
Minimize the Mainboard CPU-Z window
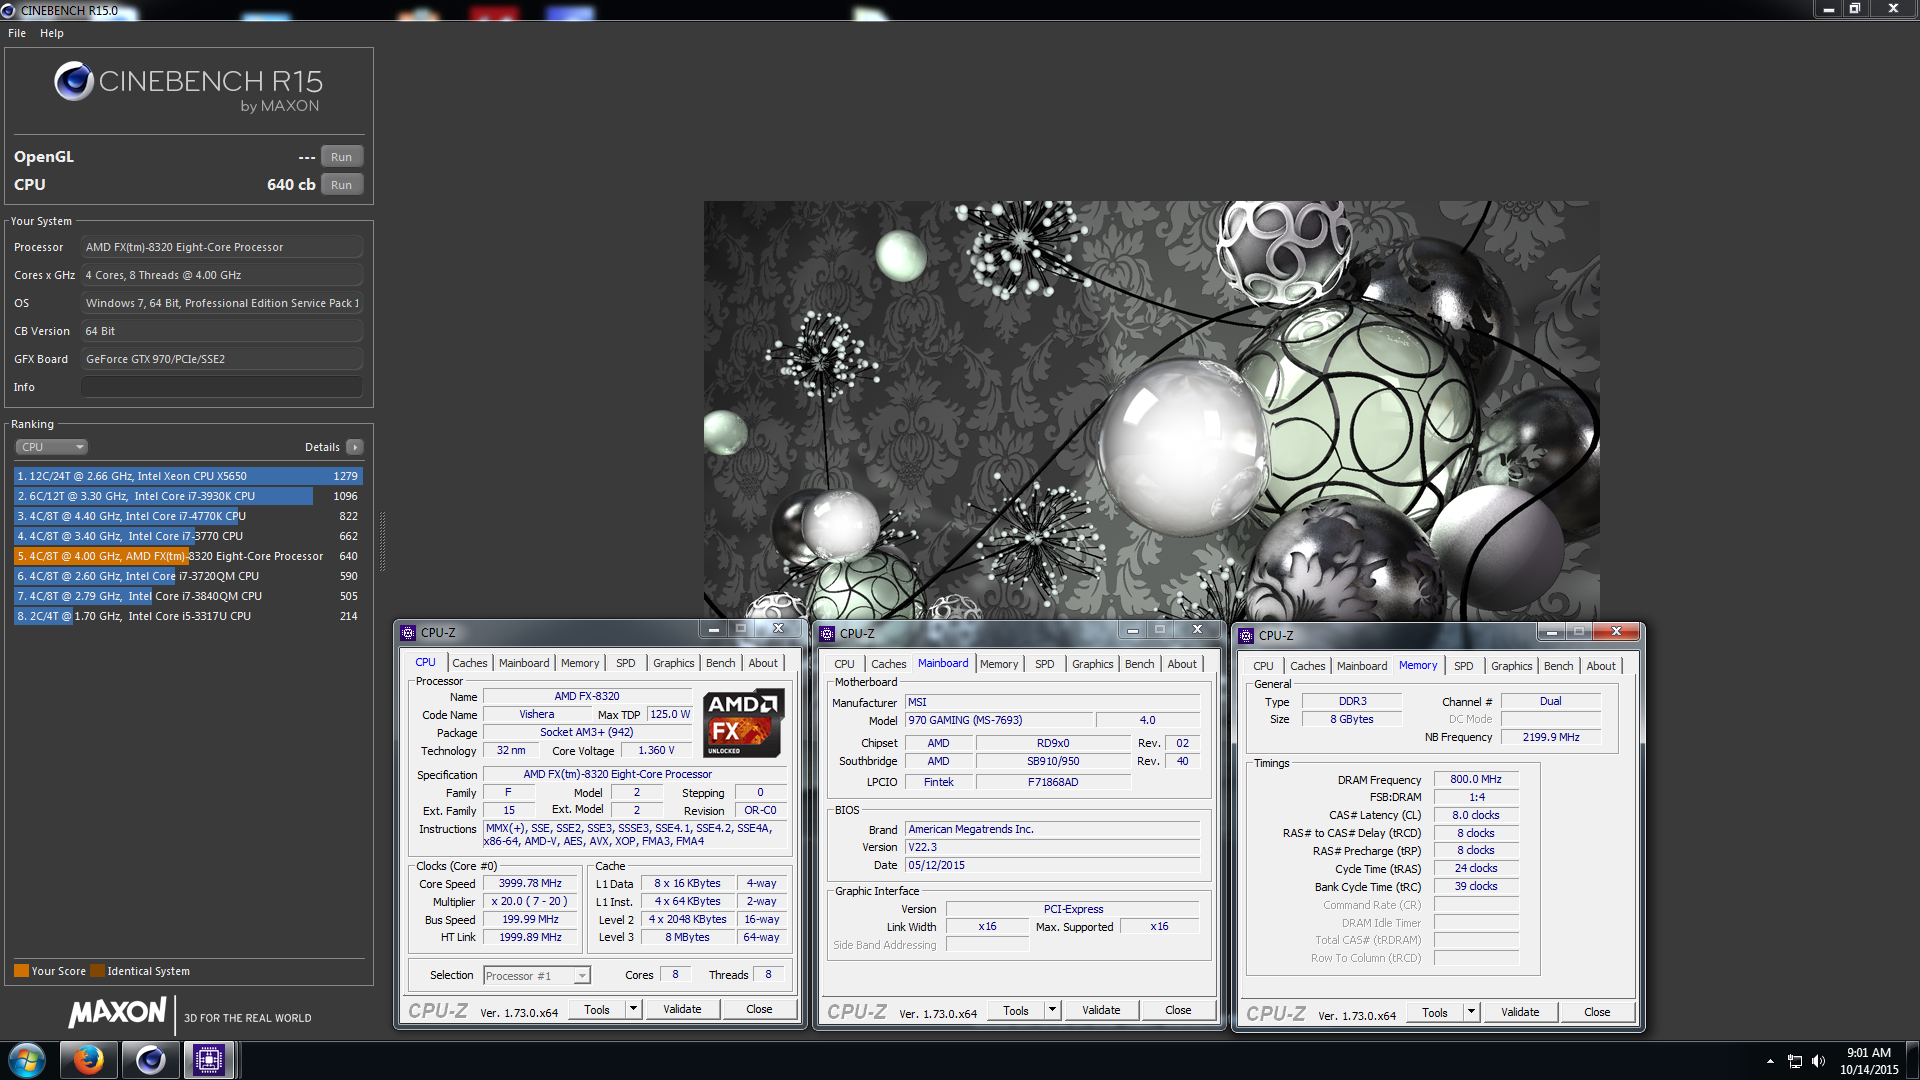click(x=1132, y=630)
